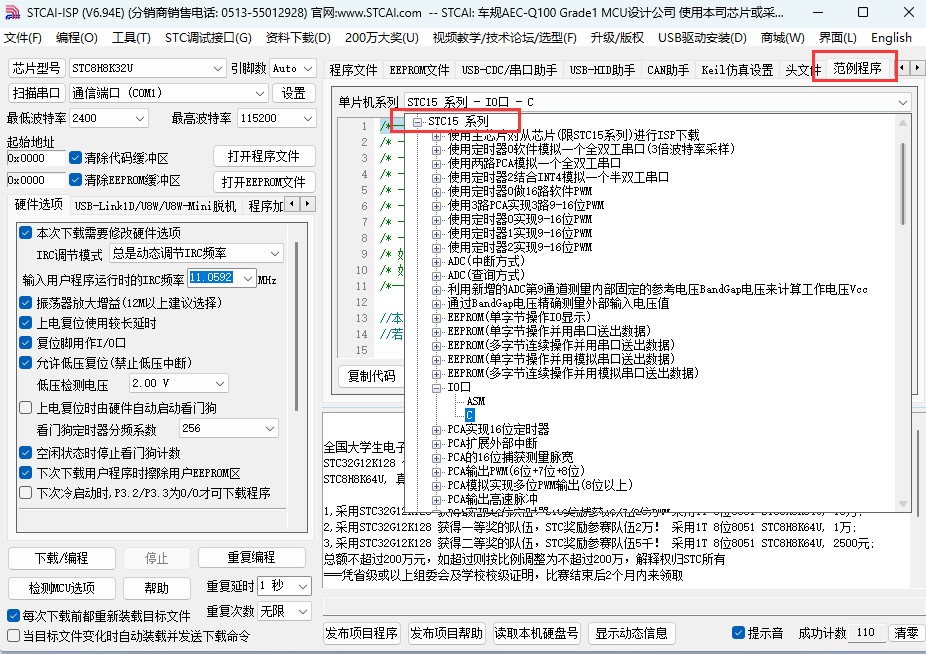Click the 检测MCU选项 button
926x654 pixels.
pos(61,588)
